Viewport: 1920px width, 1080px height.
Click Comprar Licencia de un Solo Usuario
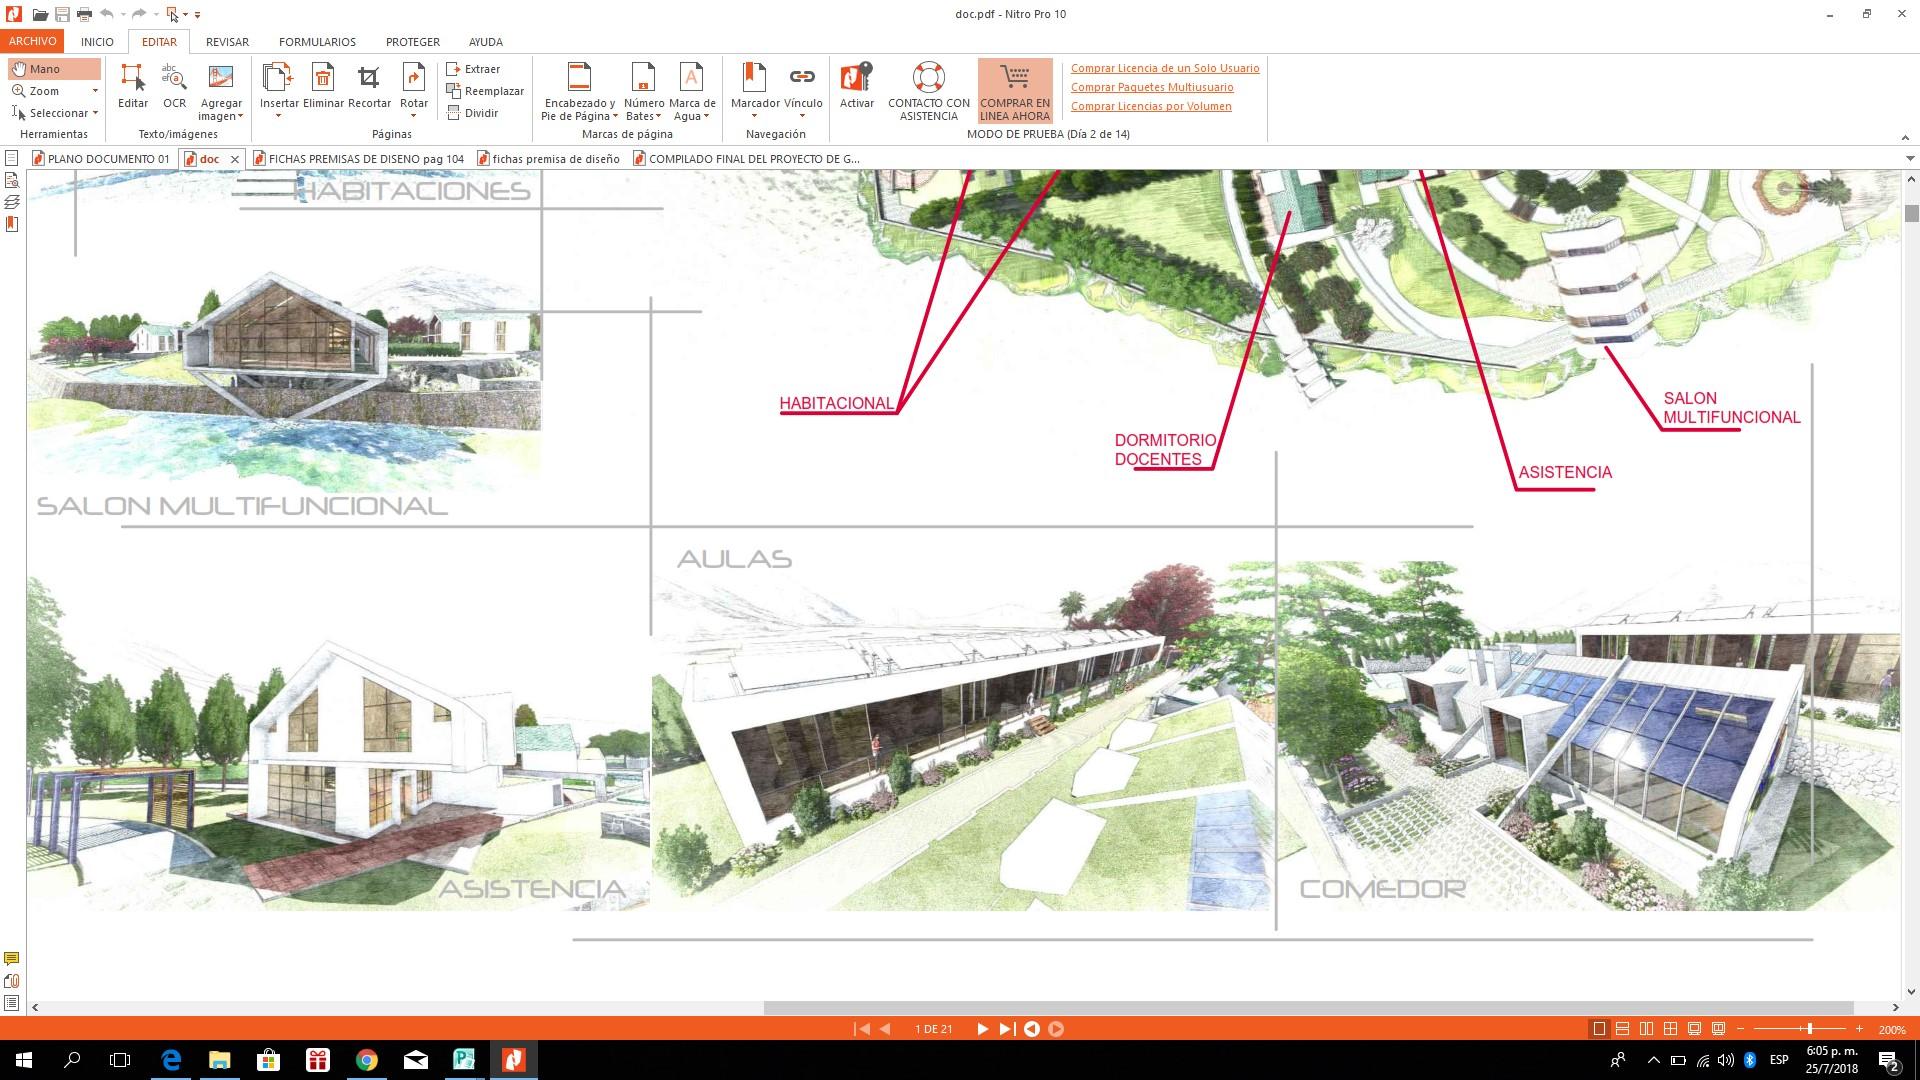click(x=1164, y=68)
